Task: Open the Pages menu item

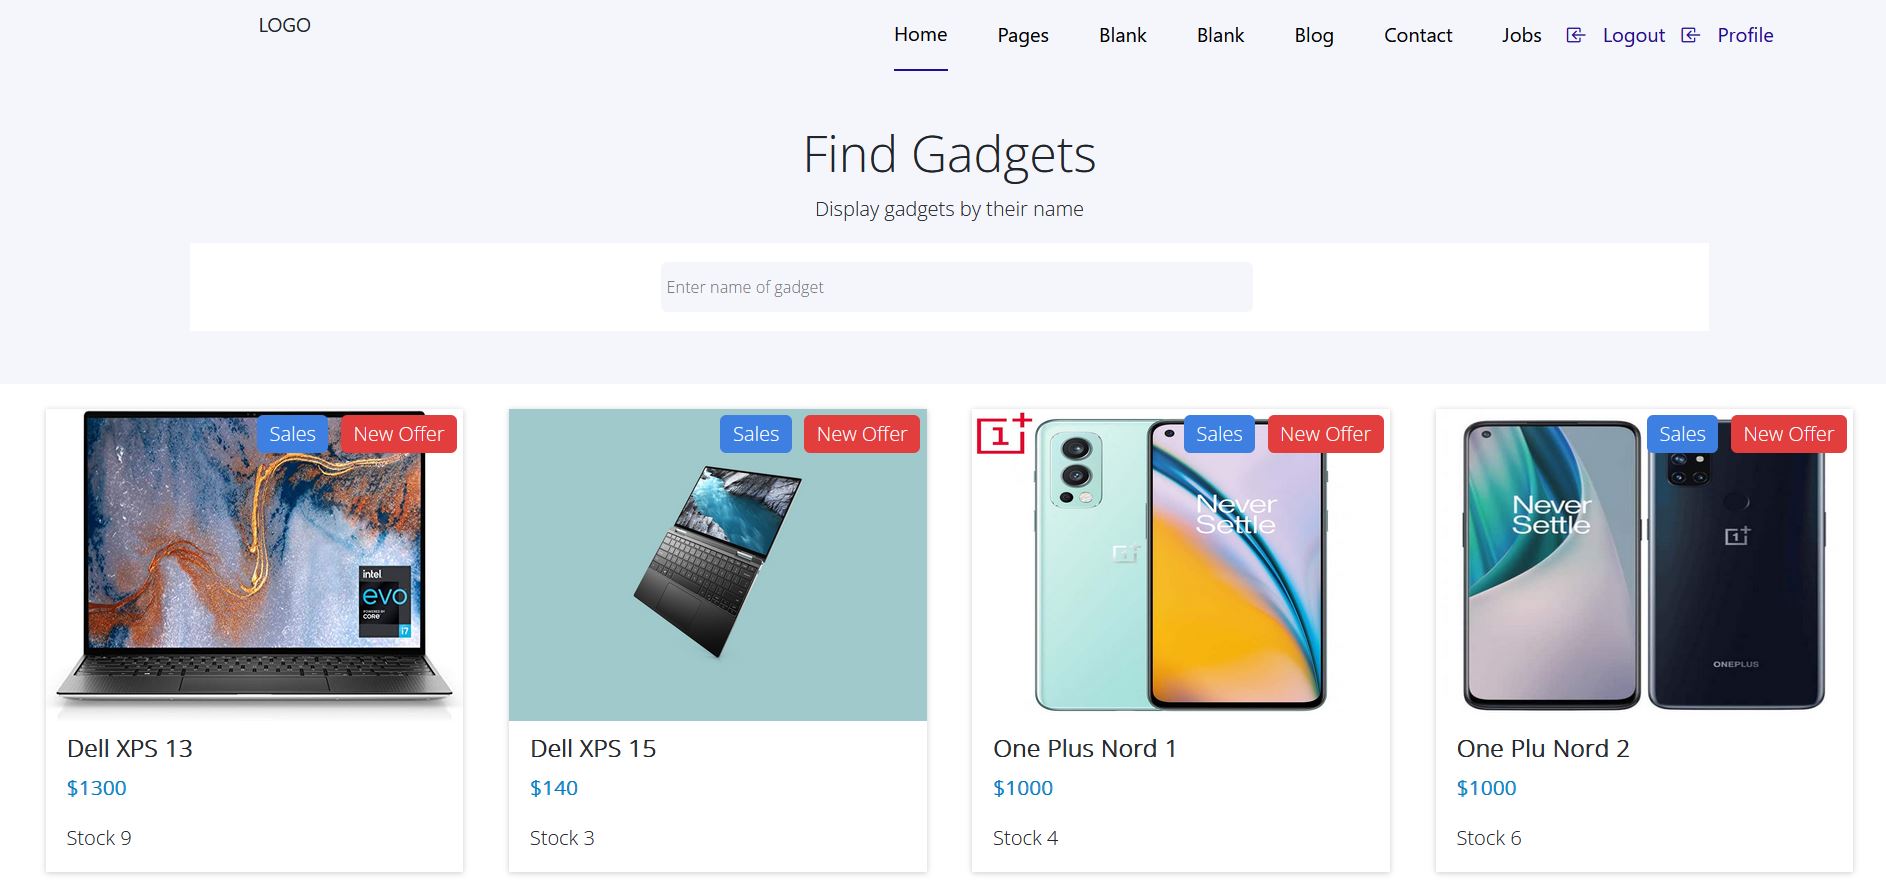Action: pyautogui.click(x=1022, y=36)
